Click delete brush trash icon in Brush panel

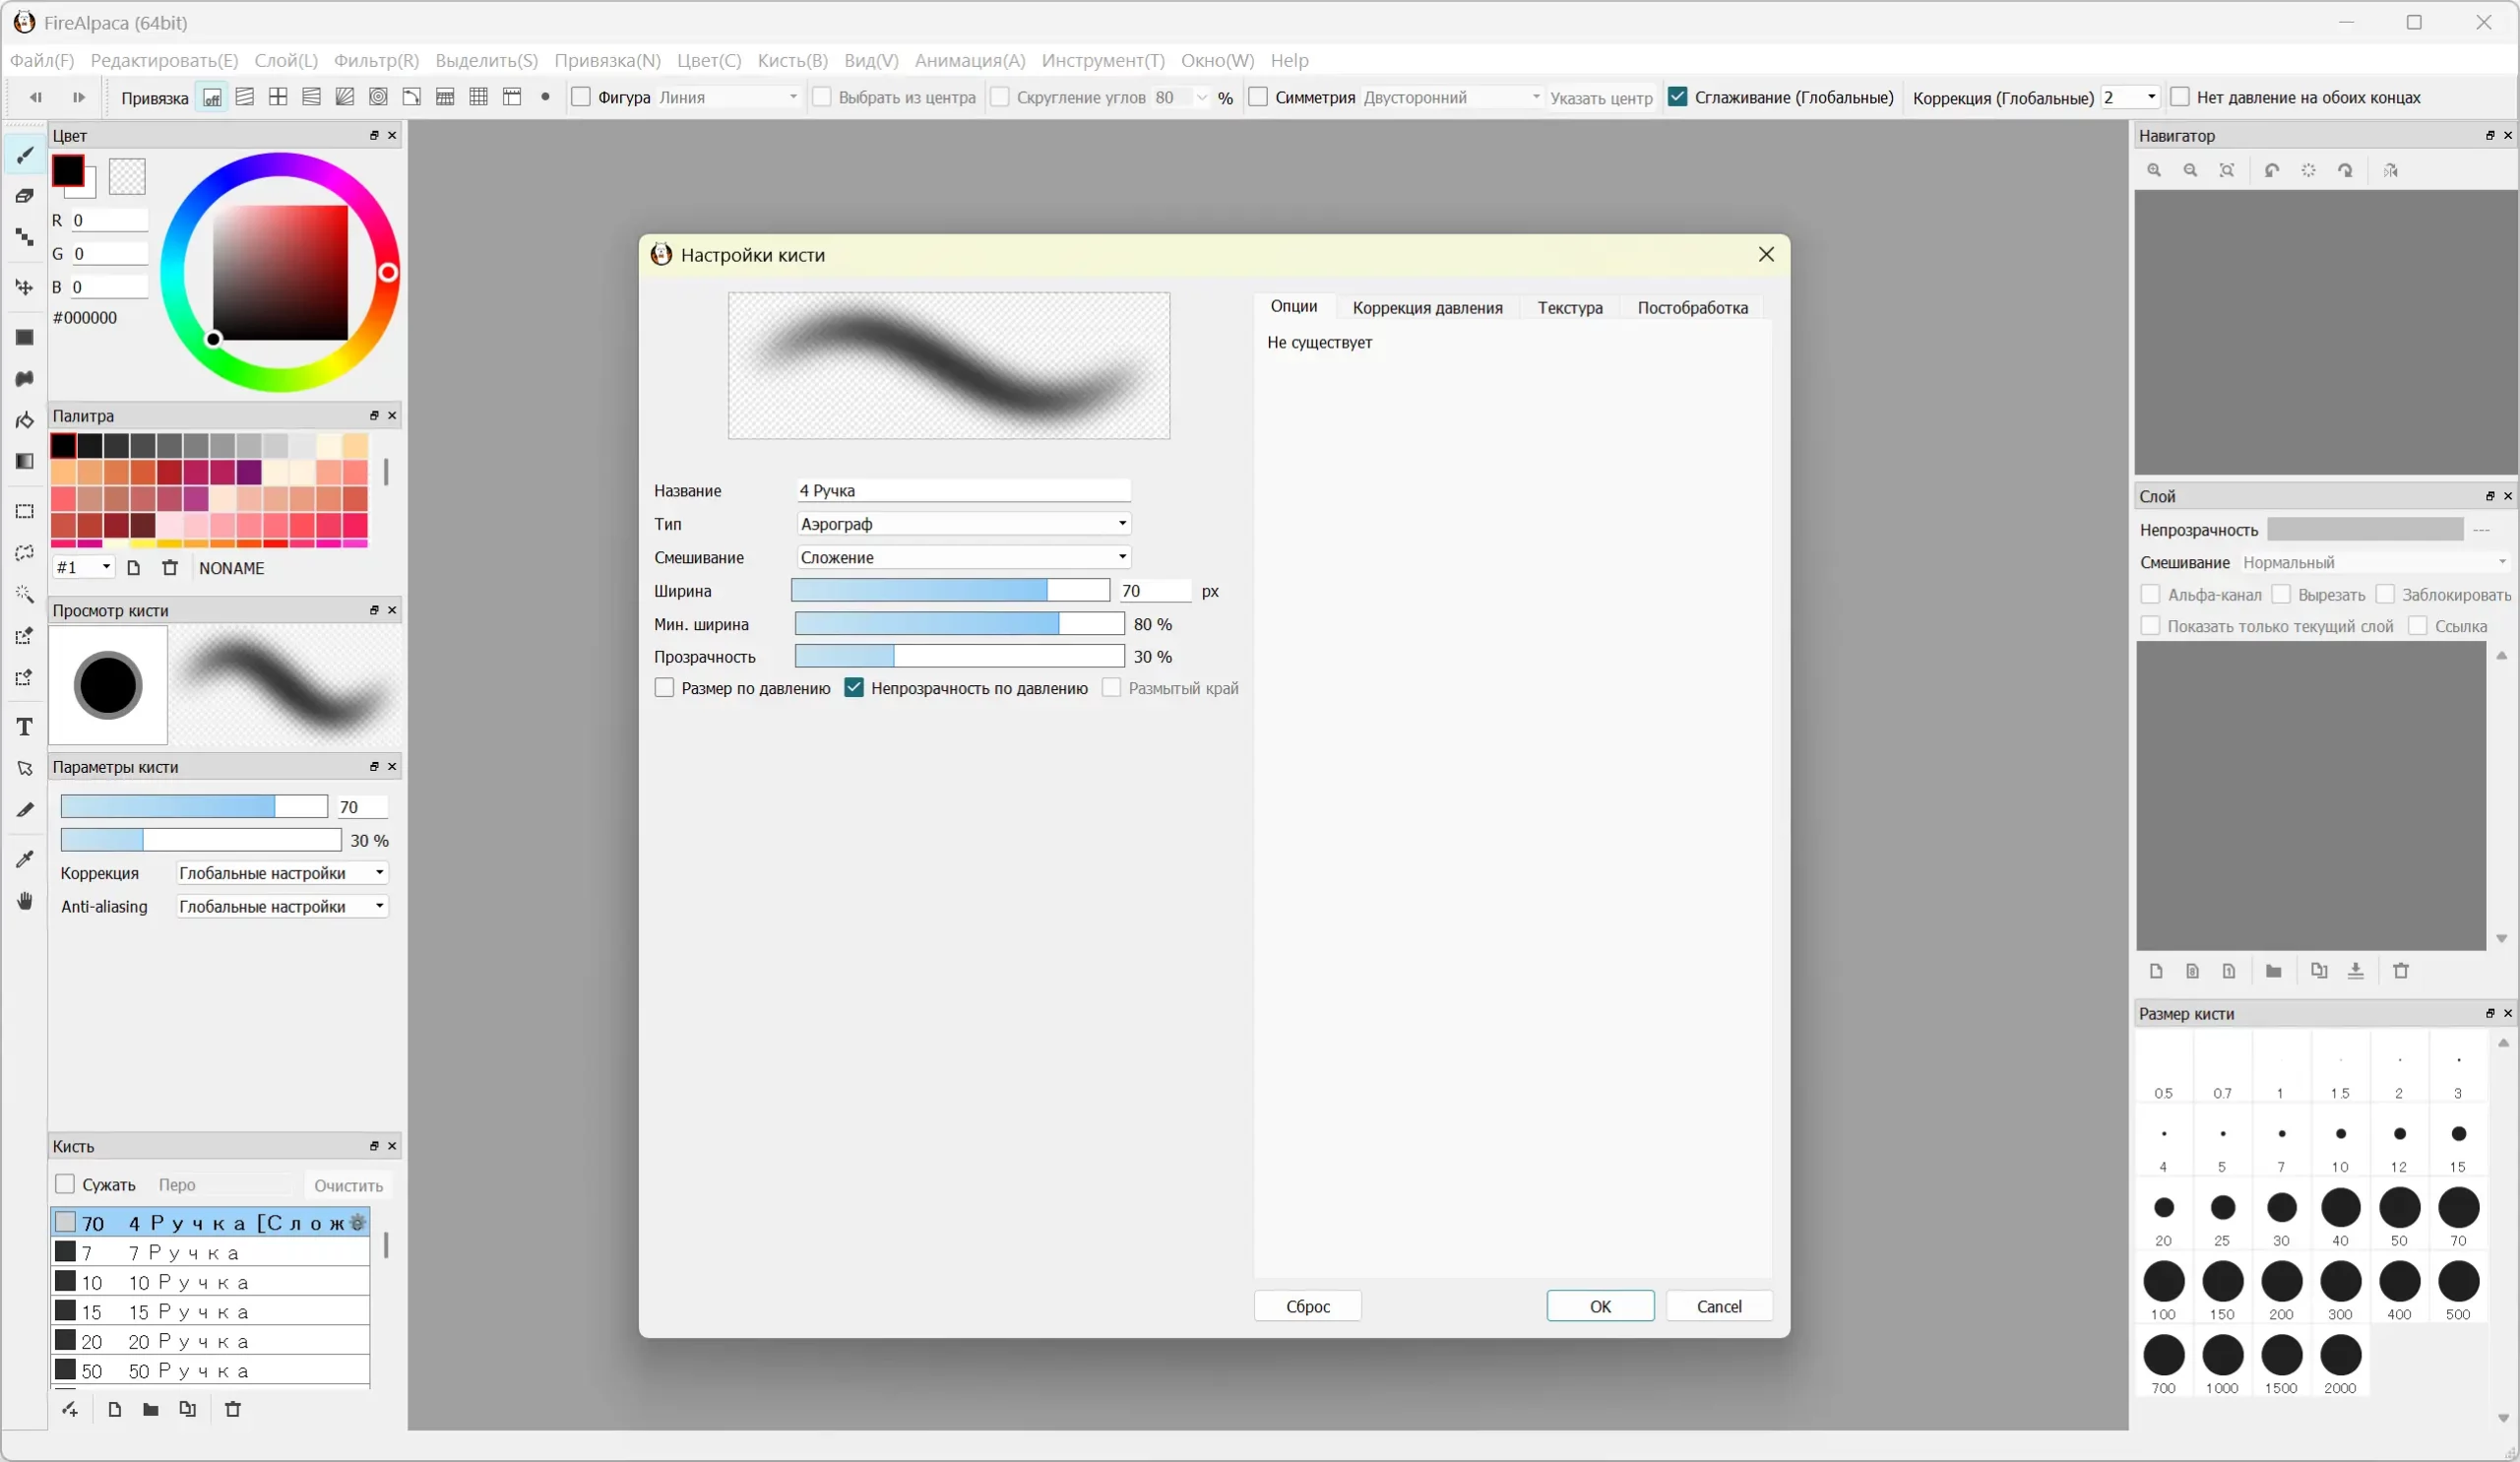coord(233,1409)
